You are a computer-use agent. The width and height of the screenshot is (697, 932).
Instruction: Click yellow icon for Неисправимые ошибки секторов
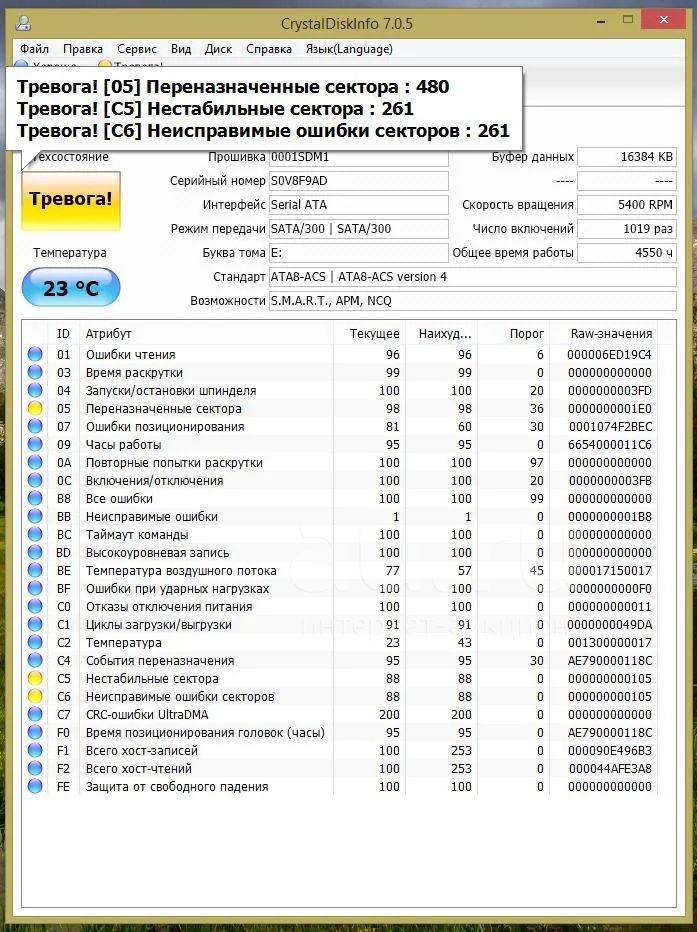(35, 696)
